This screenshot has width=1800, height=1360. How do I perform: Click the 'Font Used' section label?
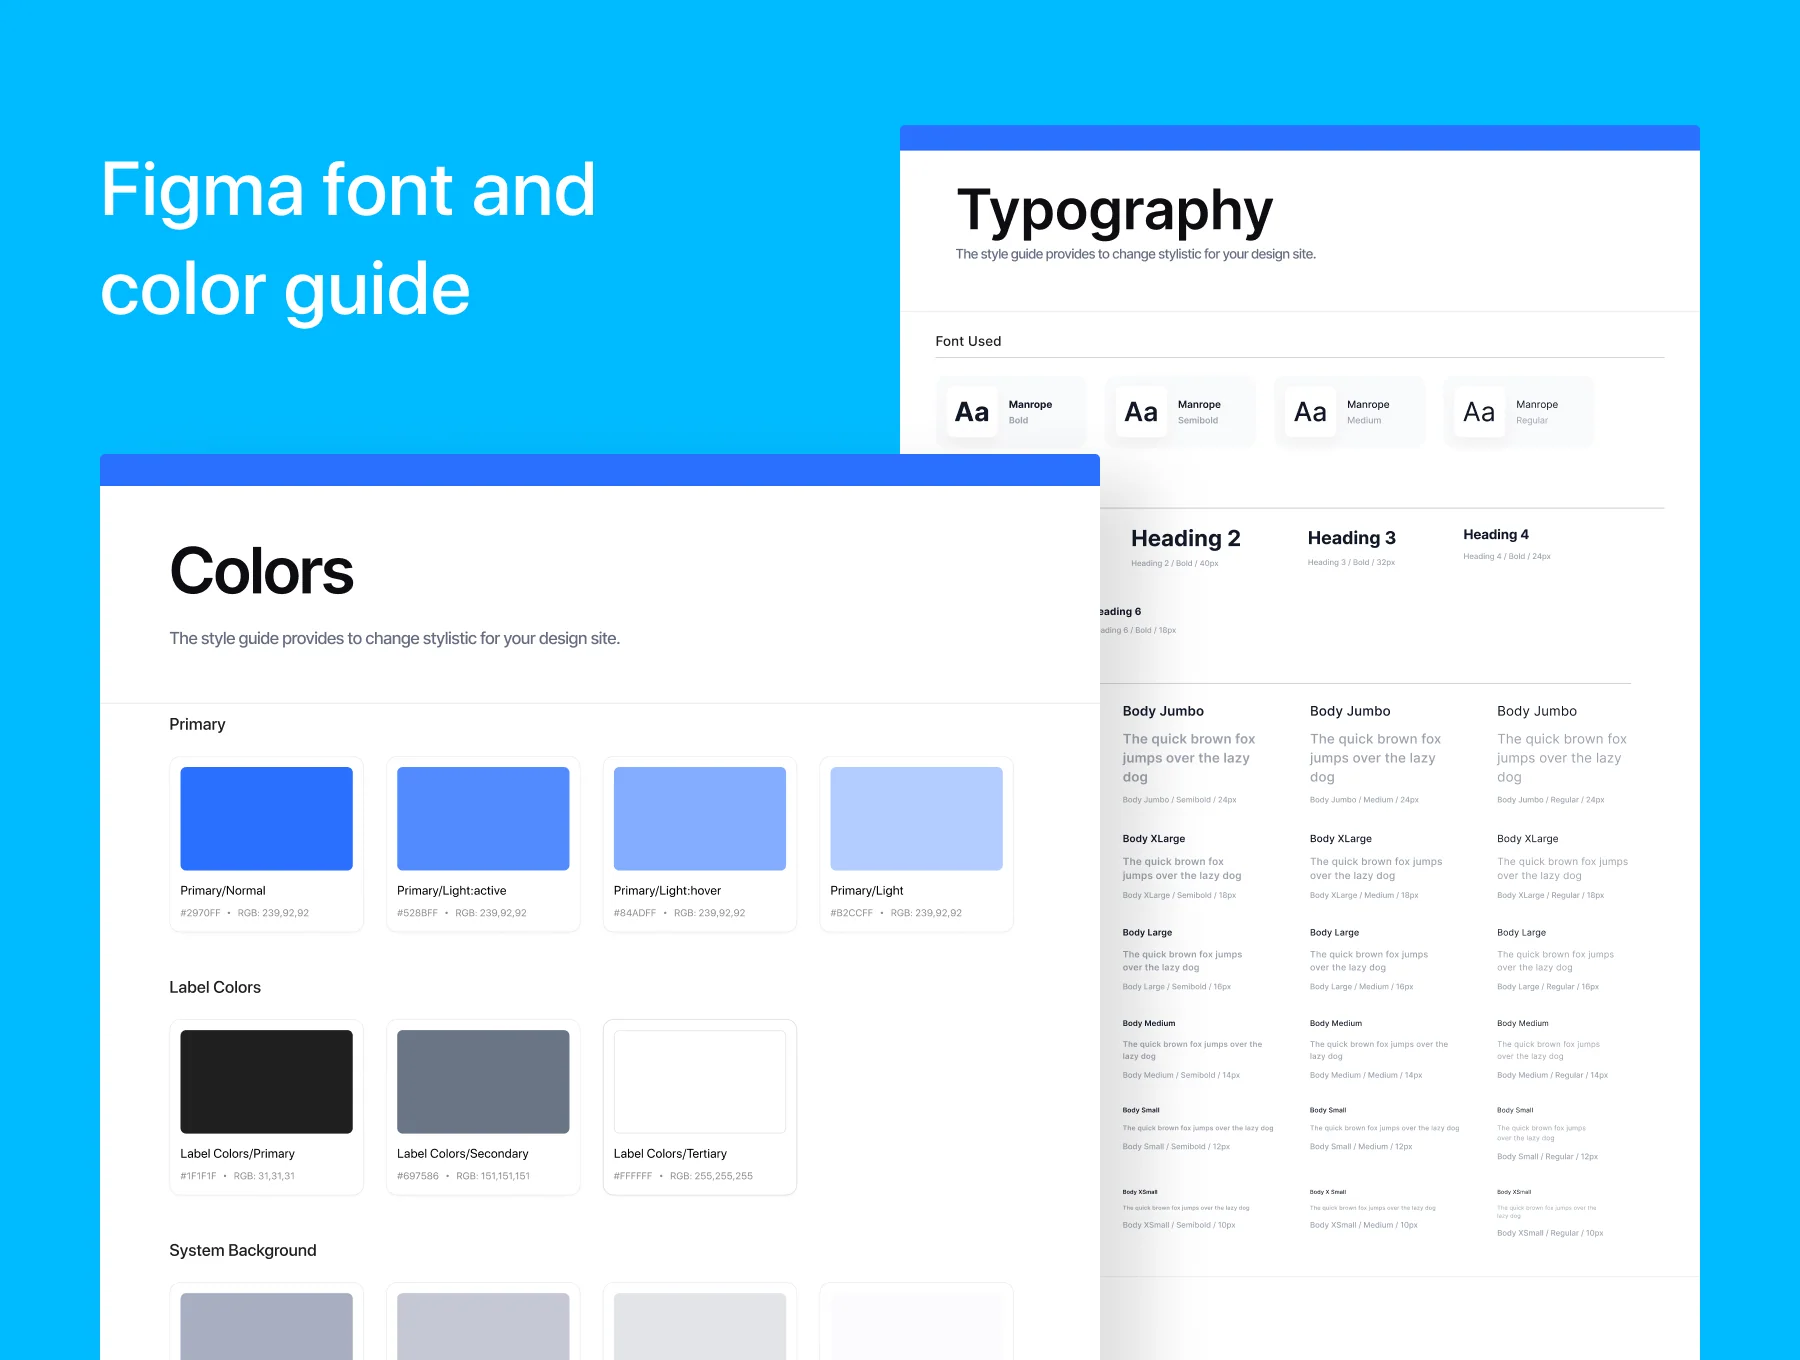pyautogui.click(x=968, y=341)
